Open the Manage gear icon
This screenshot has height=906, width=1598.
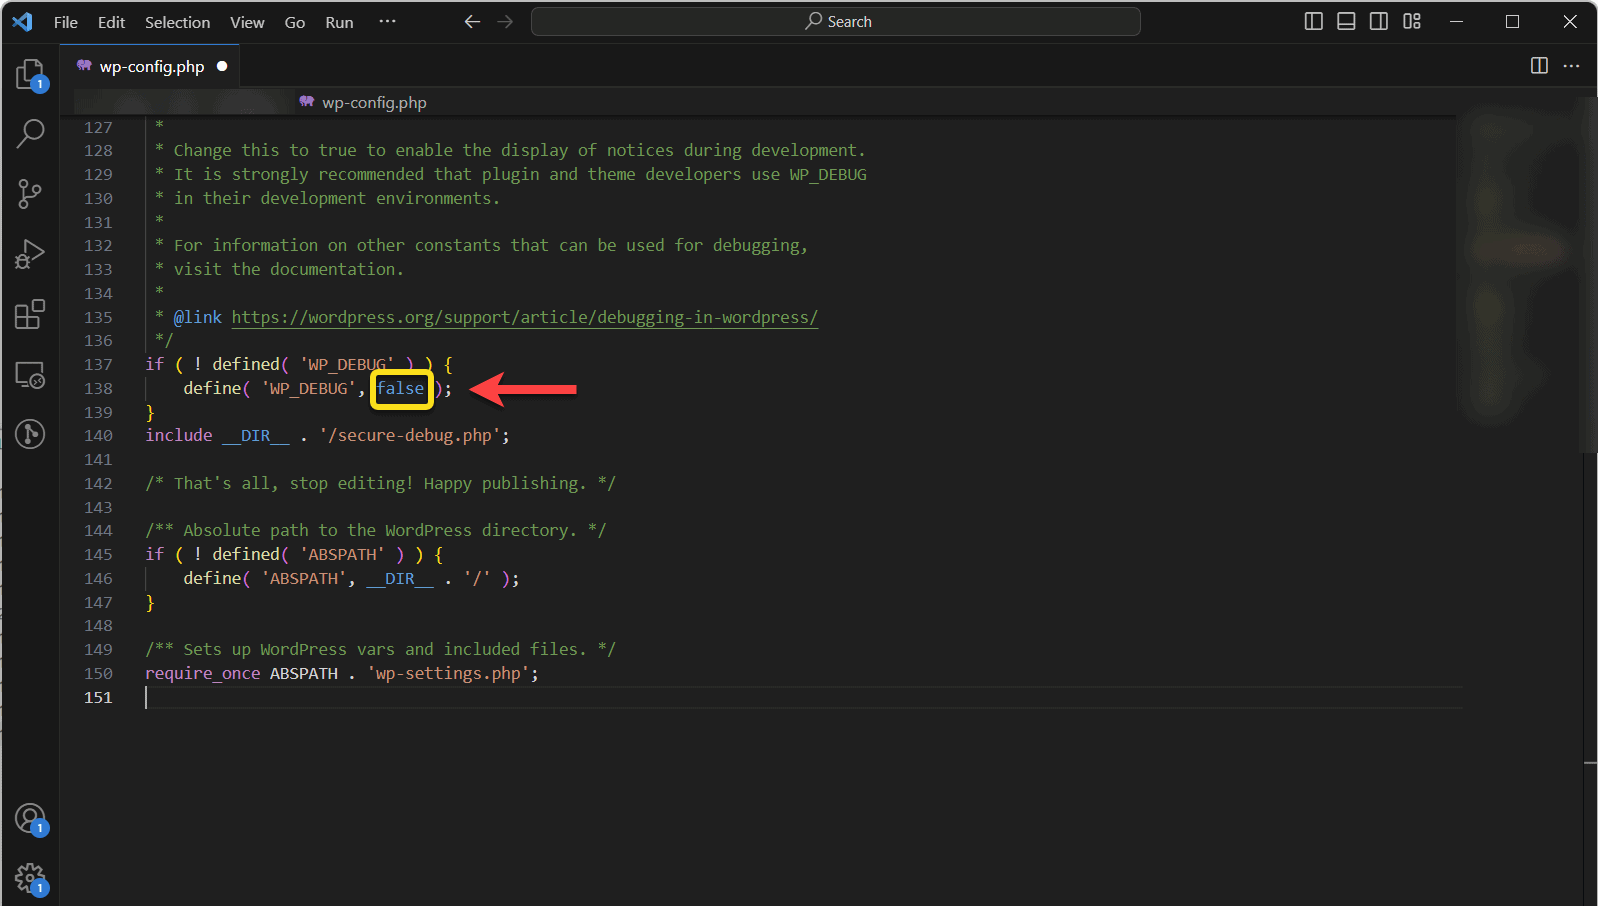tap(31, 879)
